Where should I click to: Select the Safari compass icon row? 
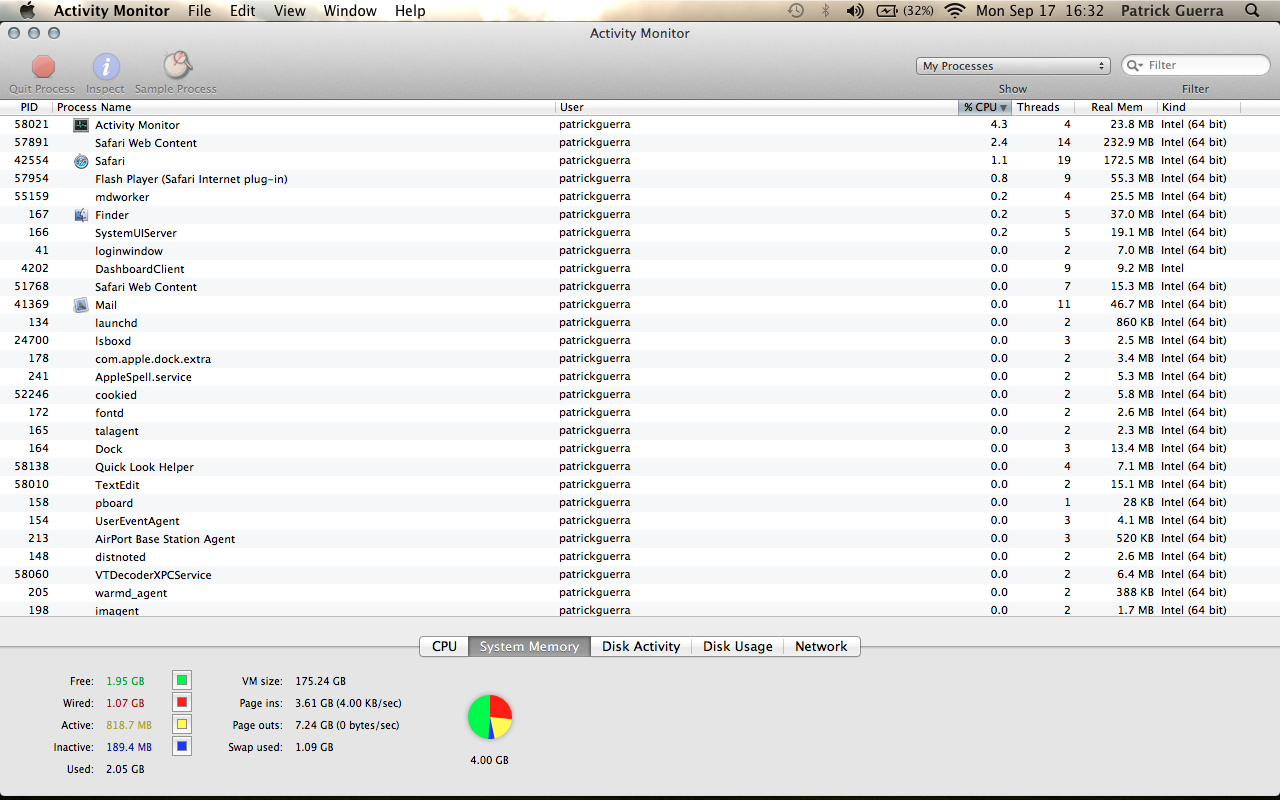(x=81, y=161)
